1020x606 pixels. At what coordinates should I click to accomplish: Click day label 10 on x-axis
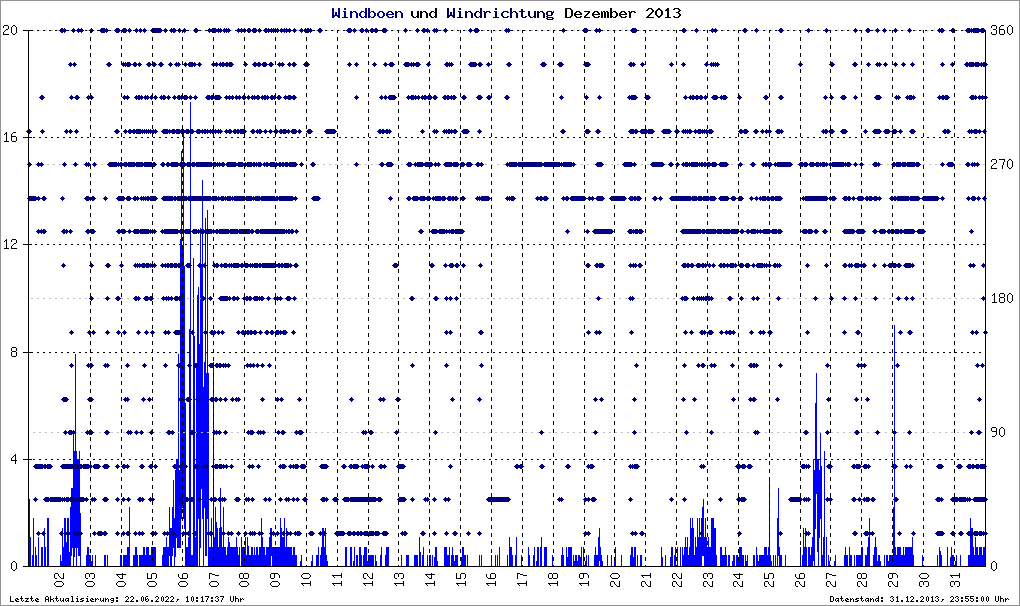[306, 579]
